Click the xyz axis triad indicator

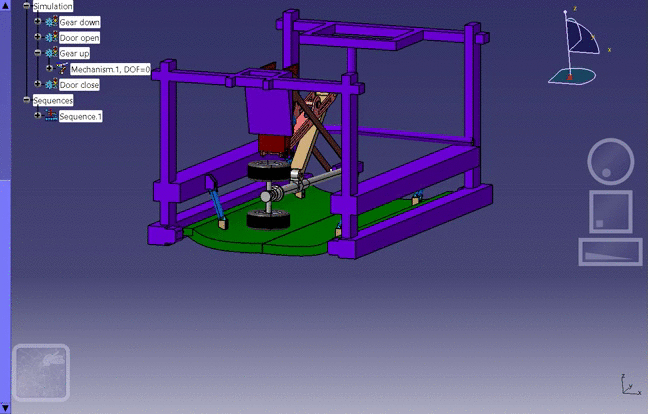point(631,385)
